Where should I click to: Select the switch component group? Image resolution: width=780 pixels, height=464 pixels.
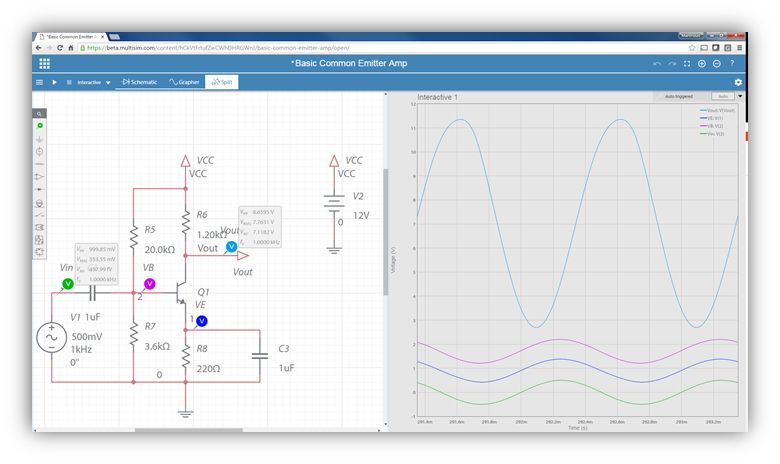coord(39,215)
